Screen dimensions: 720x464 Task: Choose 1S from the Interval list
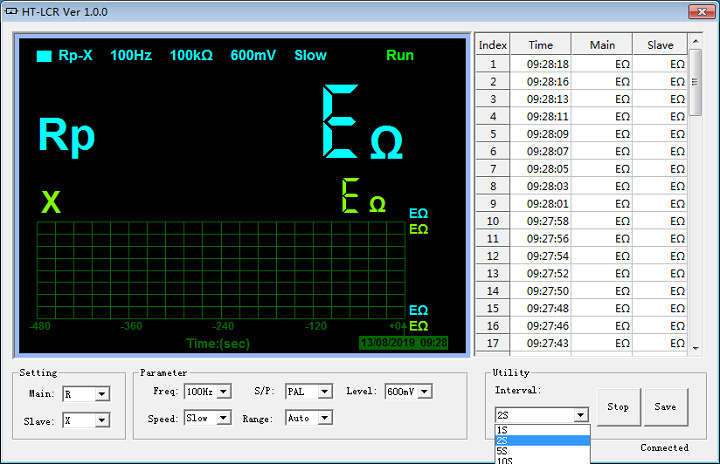click(542, 430)
